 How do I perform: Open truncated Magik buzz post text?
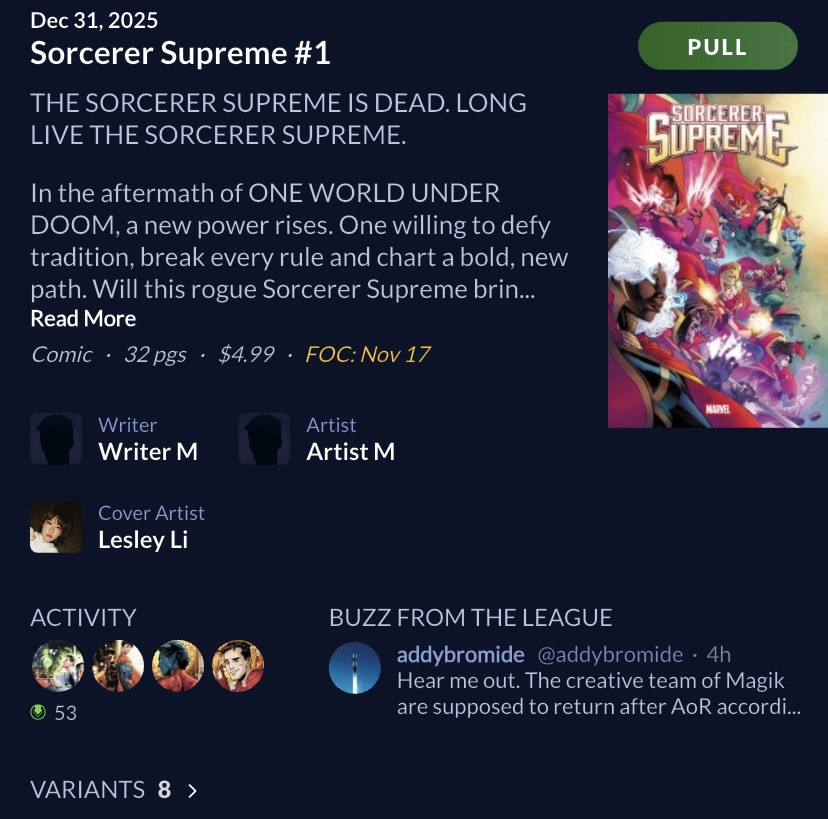599,693
